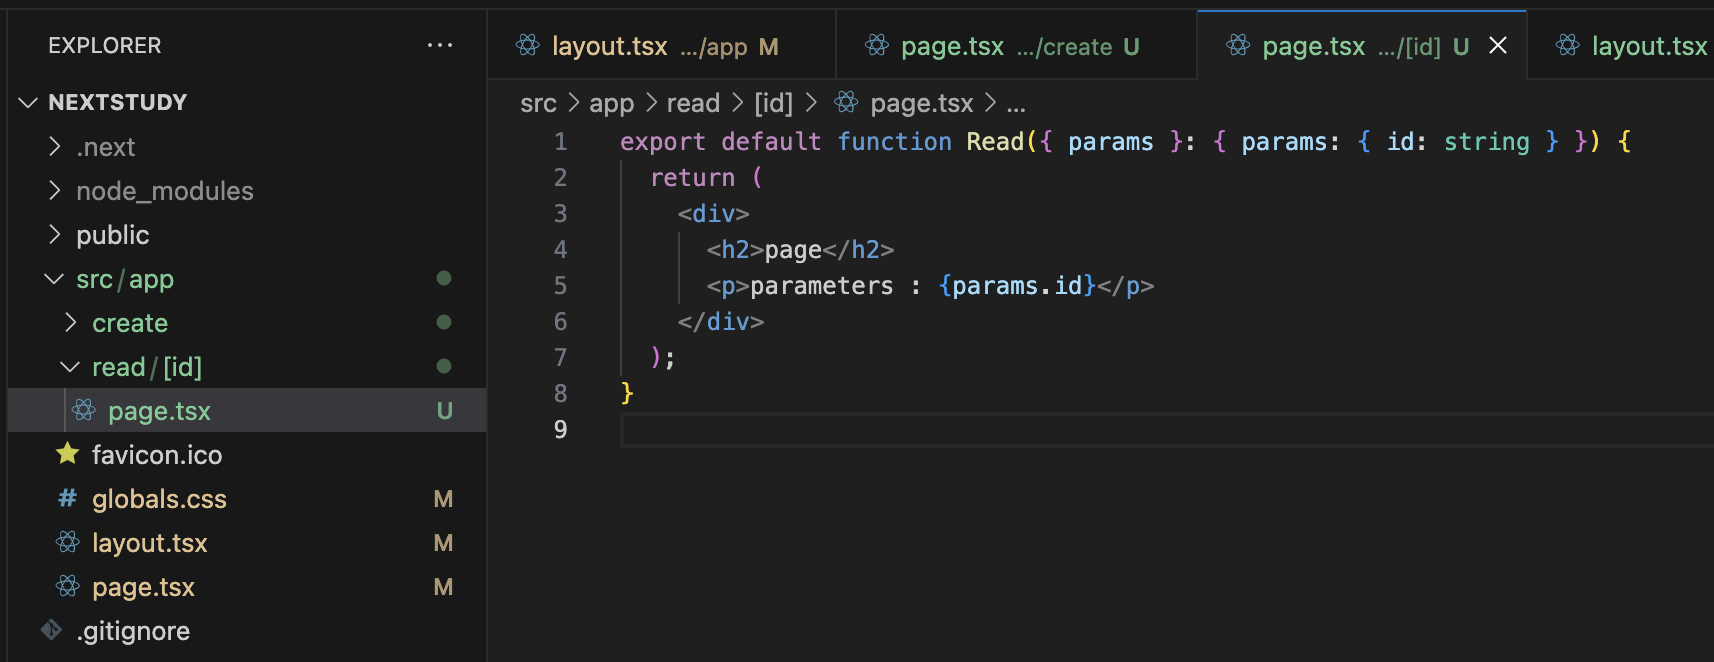
Task: Click React icon on page.tsx .../create tab
Action: (x=877, y=45)
